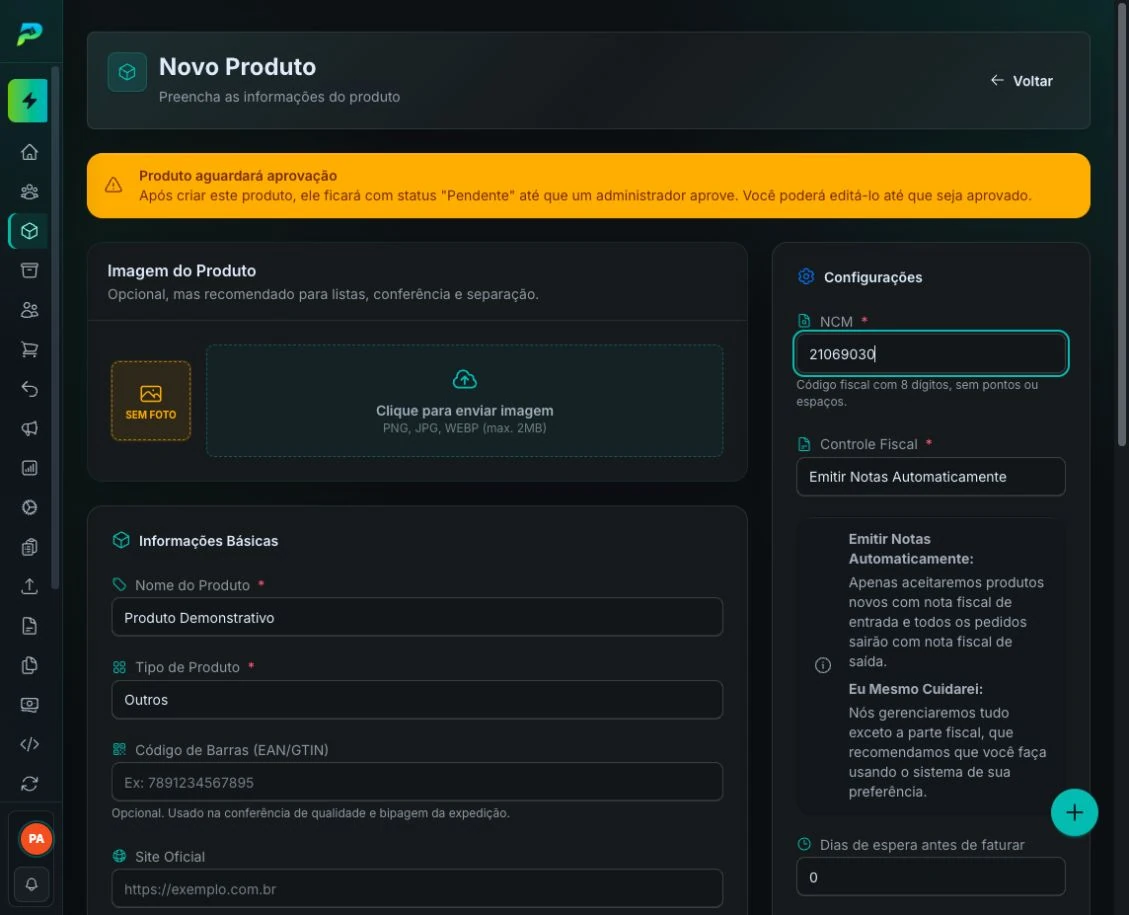Focus the NCM input field
This screenshot has width=1129, height=915.
coord(930,353)
